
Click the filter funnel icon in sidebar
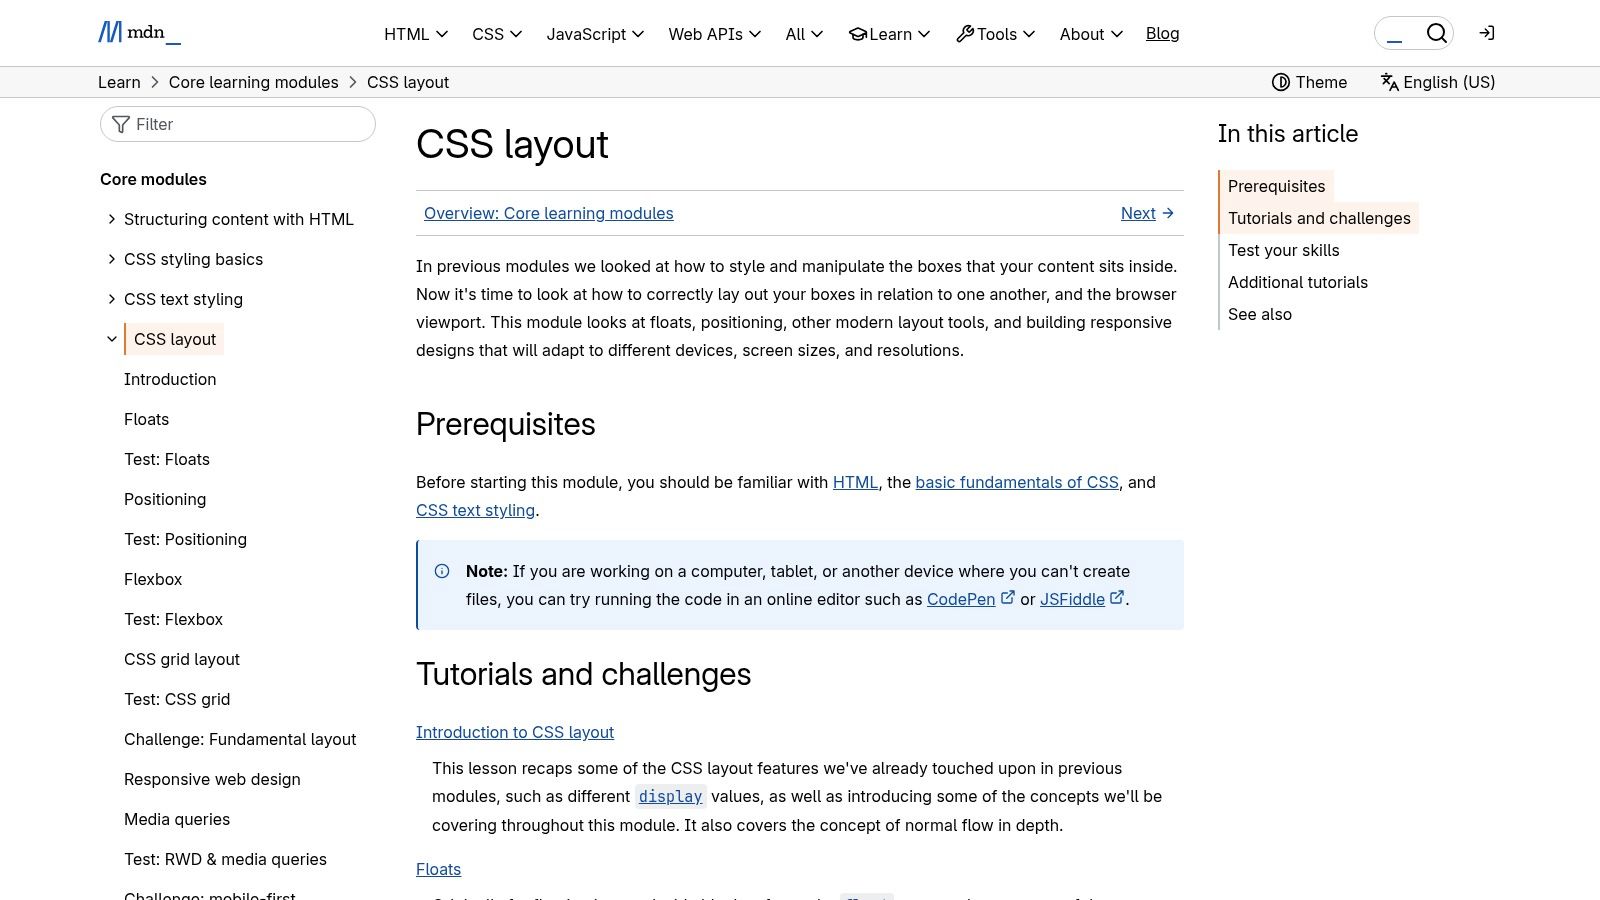click(x=121, y=124)
